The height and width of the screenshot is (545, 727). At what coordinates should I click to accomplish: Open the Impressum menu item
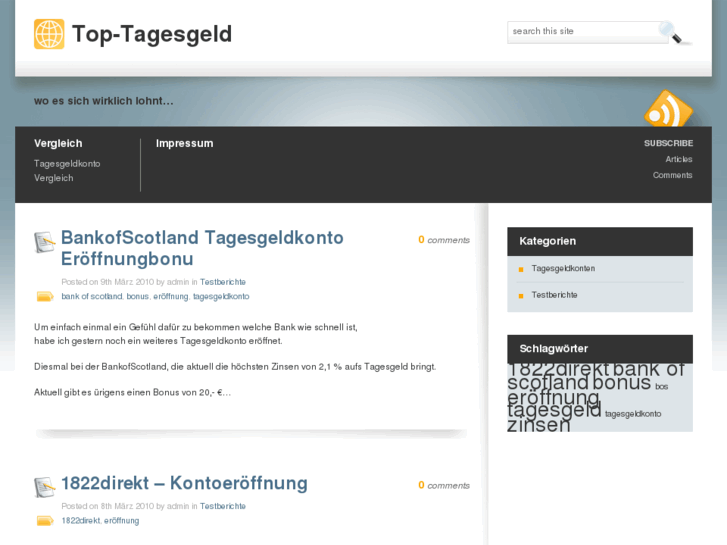tap(185, 143)
